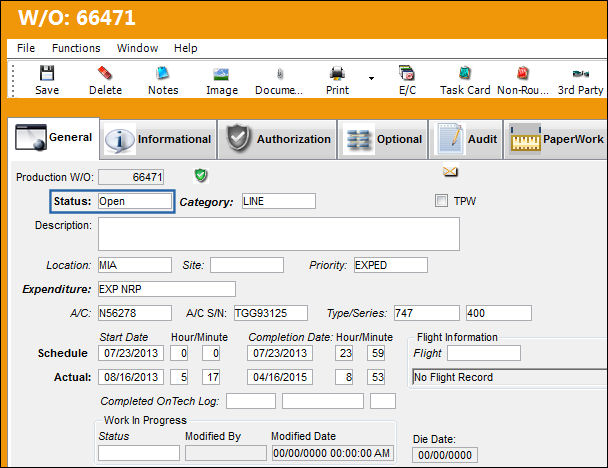
Task: Click the Image toolbar icon
Action: (221, 74)
